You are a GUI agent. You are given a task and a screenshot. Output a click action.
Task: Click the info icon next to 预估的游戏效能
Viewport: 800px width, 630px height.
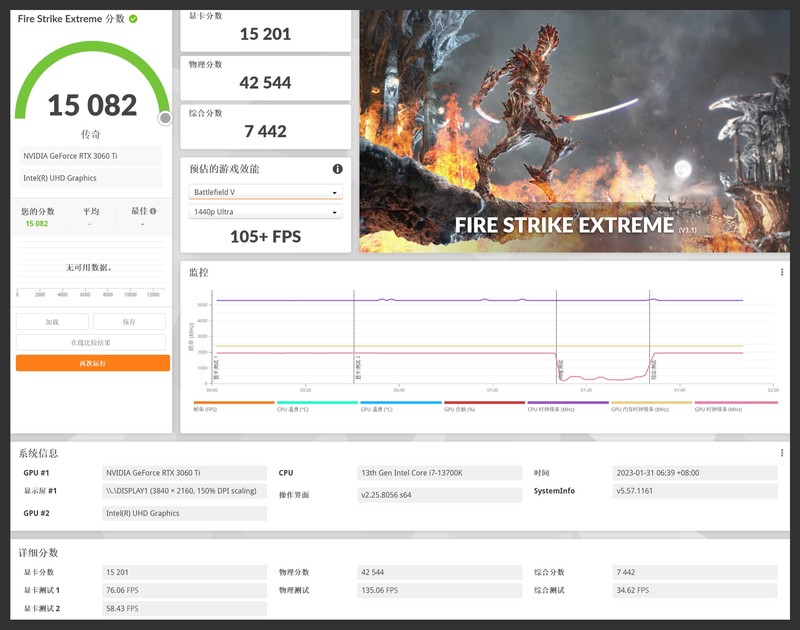[x=337, y=169]
